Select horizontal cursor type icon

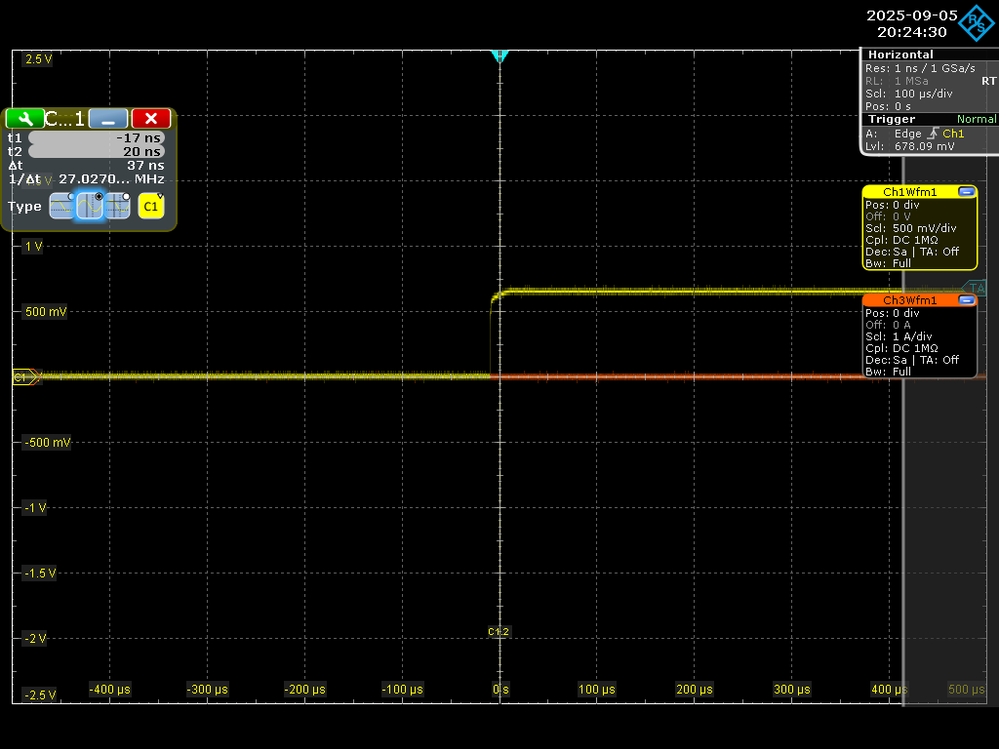62,206
